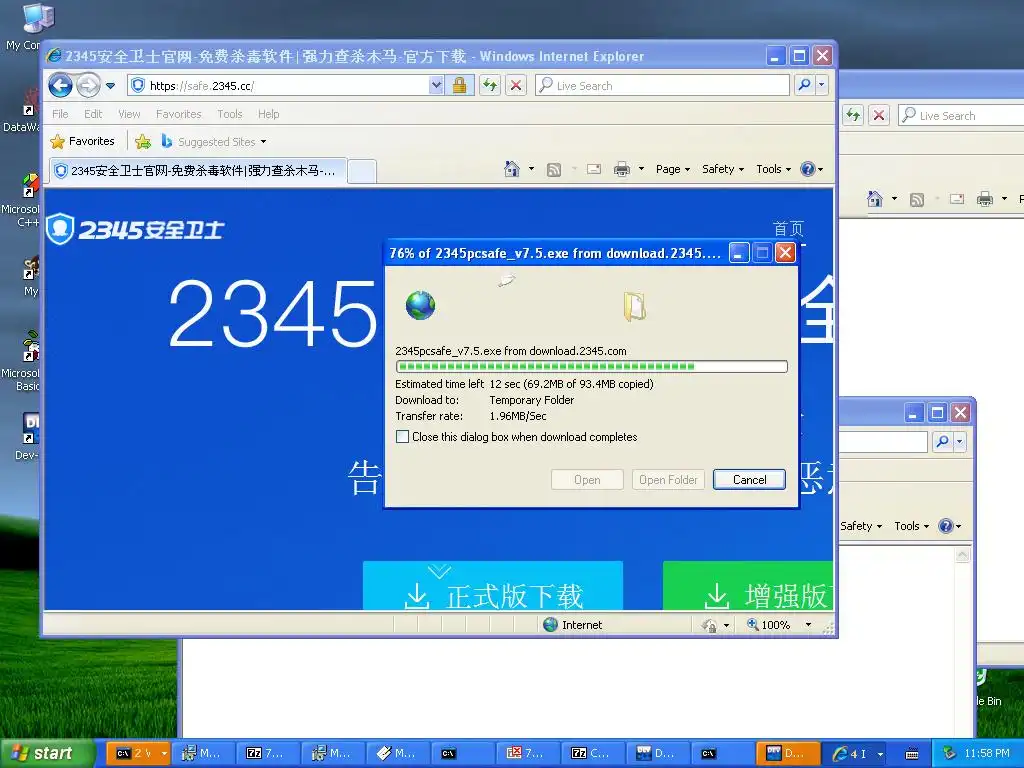This screenshot has width=1024, height=768.
Task: Click the Home icon in front IE command bar
Action: [x=511, y=169]
